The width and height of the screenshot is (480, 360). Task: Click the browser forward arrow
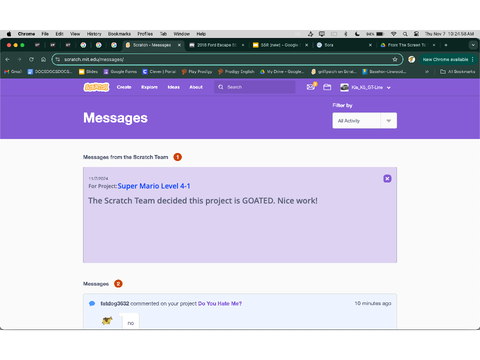19,59
